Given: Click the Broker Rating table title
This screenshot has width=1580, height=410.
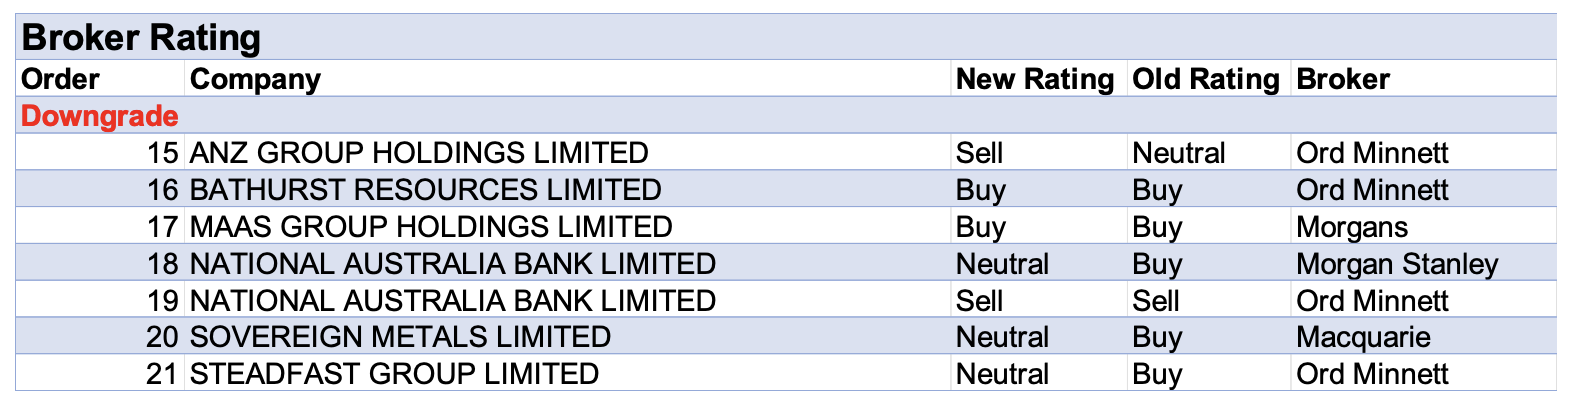Looking at the screenshot, I should coord(141,38).
